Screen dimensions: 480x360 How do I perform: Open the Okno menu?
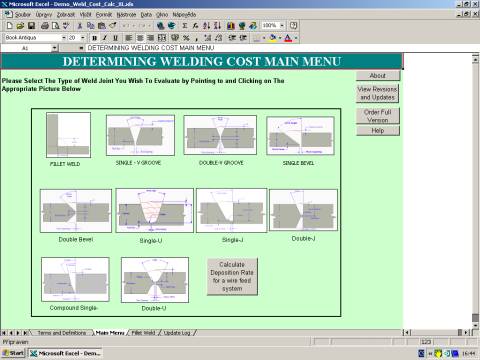pos(162,15)
